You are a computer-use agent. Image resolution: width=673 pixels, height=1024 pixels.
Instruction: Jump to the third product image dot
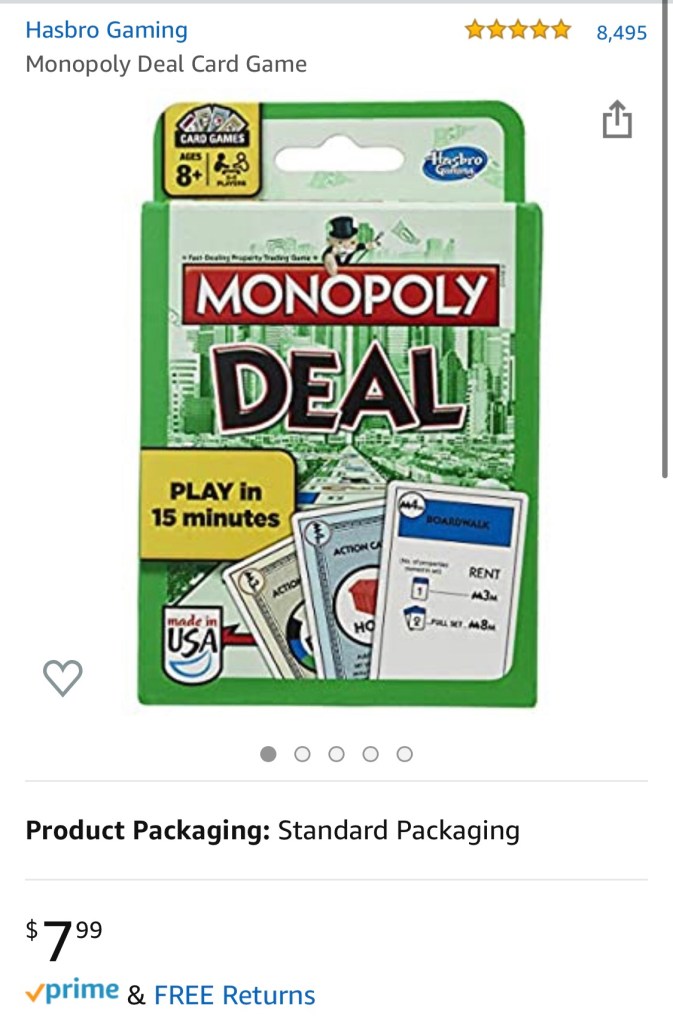coord(336,754)
